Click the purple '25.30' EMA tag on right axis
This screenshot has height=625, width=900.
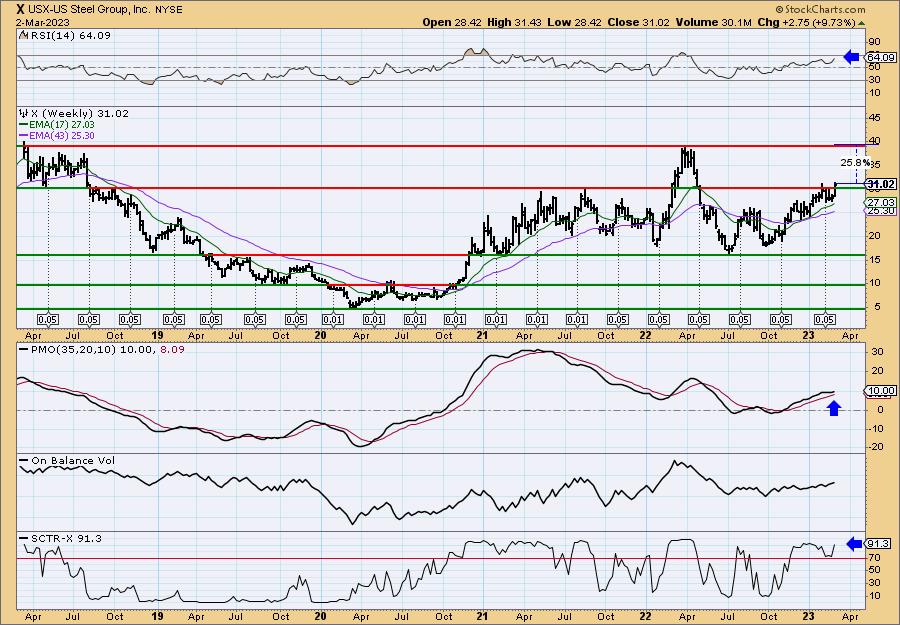click(880, 211)
